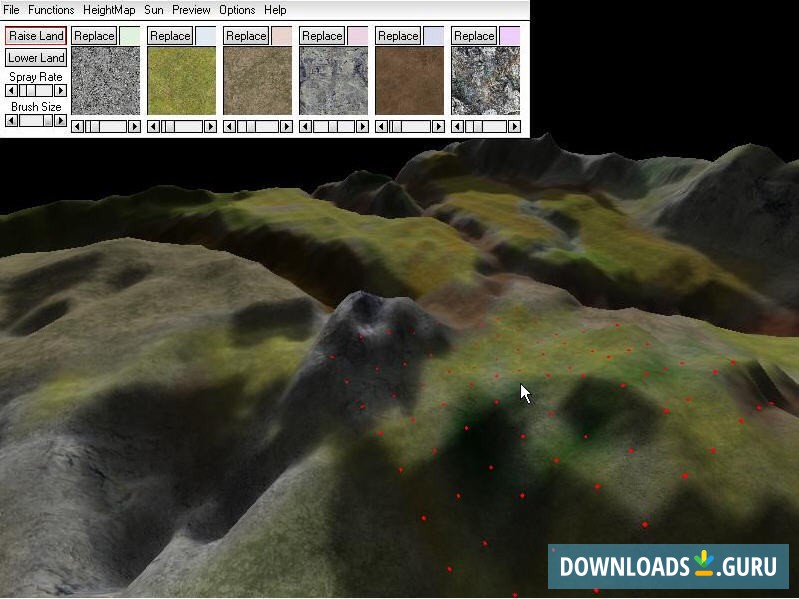Click Replace above the gravel texture

pos(94,36)
